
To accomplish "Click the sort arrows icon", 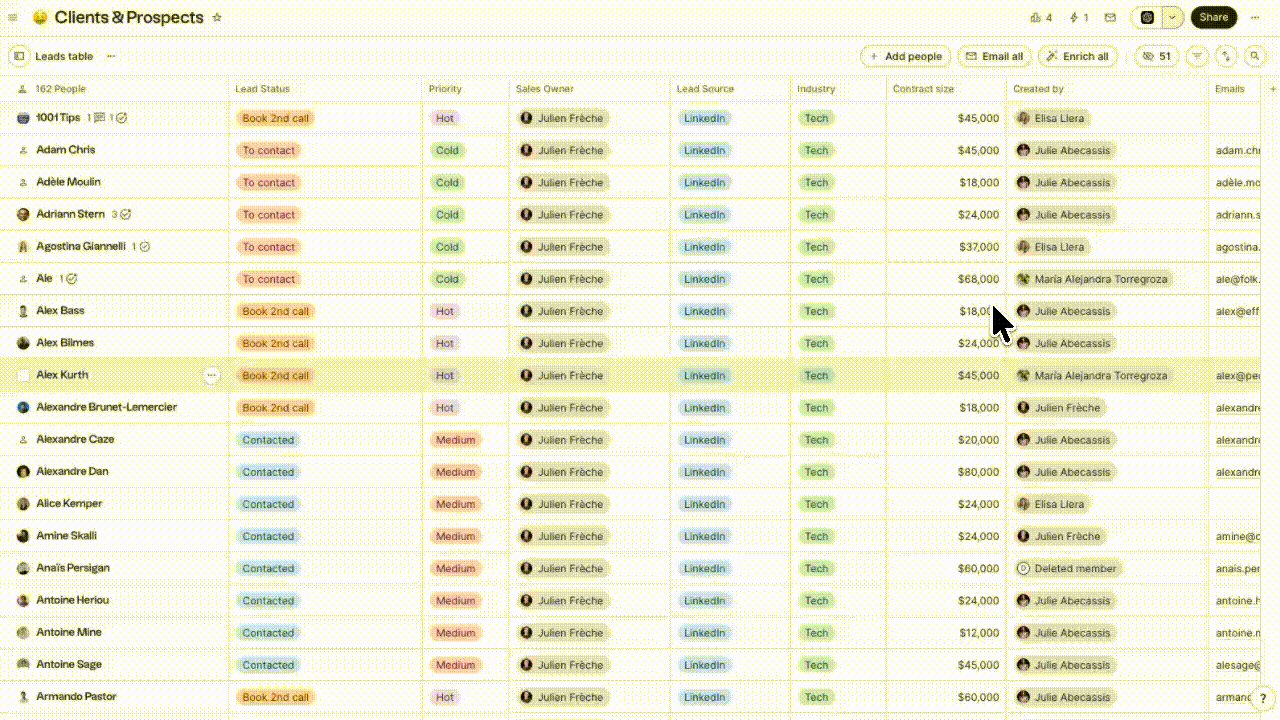I will click(x=1227, y=56).
